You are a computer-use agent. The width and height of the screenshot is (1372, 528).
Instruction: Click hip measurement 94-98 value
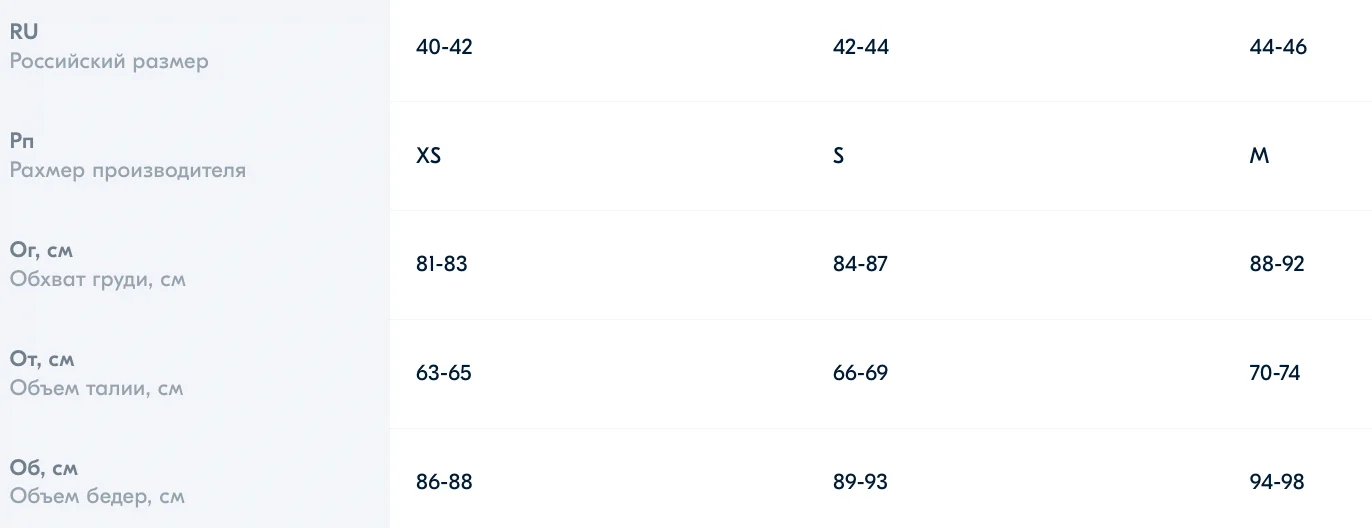tap(1277, 482)
